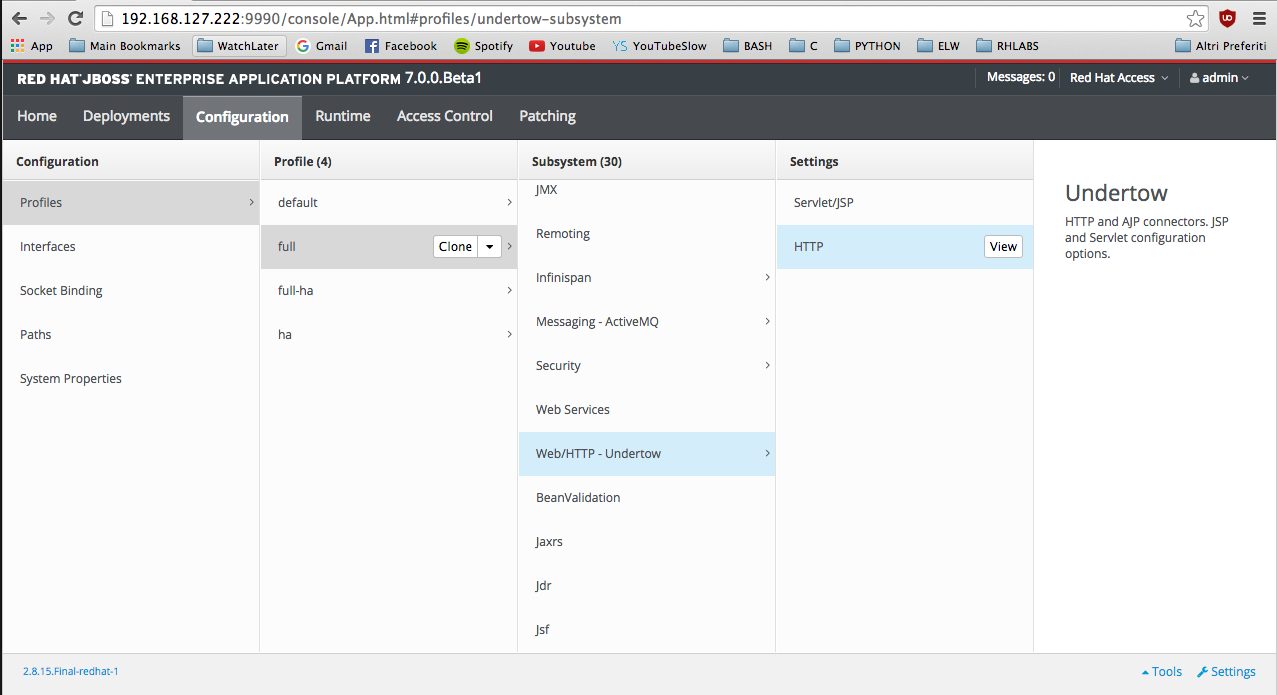Select the Jdr subsystem

(x=646, y=585)
